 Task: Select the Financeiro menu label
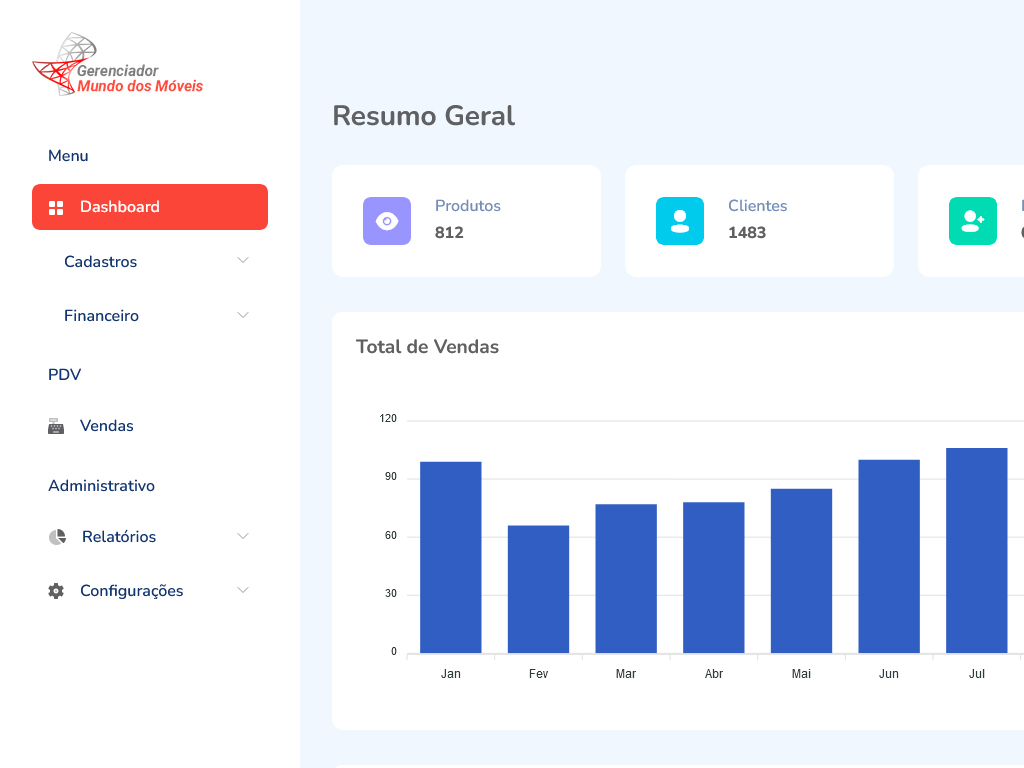[x=101, y=316]
